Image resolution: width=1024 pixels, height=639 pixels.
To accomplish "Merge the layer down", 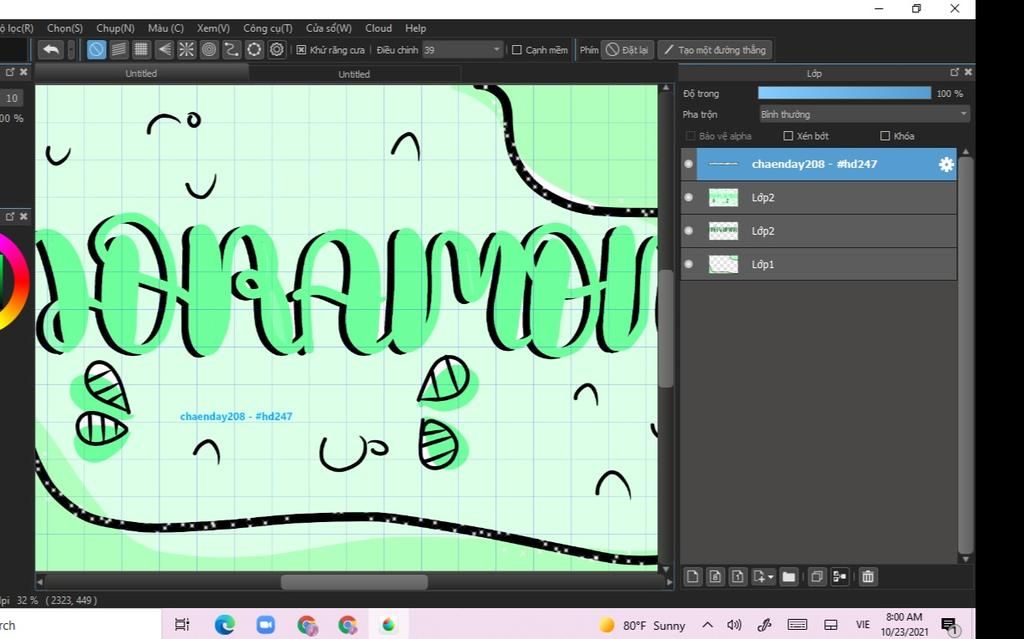I will [839, 576].
